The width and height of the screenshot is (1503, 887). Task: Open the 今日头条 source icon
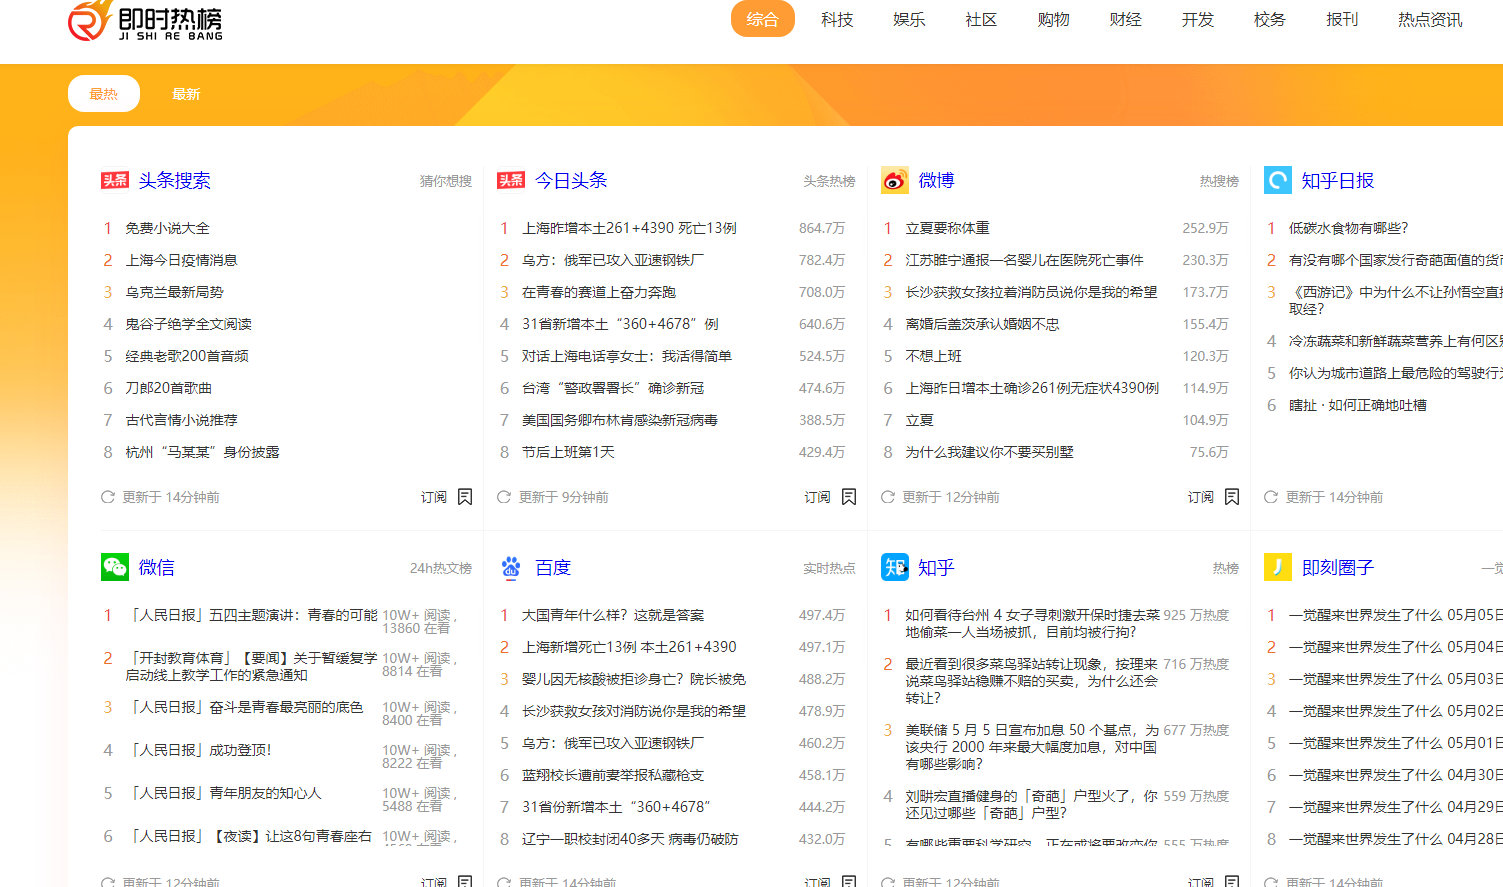(x=511, y=180)
